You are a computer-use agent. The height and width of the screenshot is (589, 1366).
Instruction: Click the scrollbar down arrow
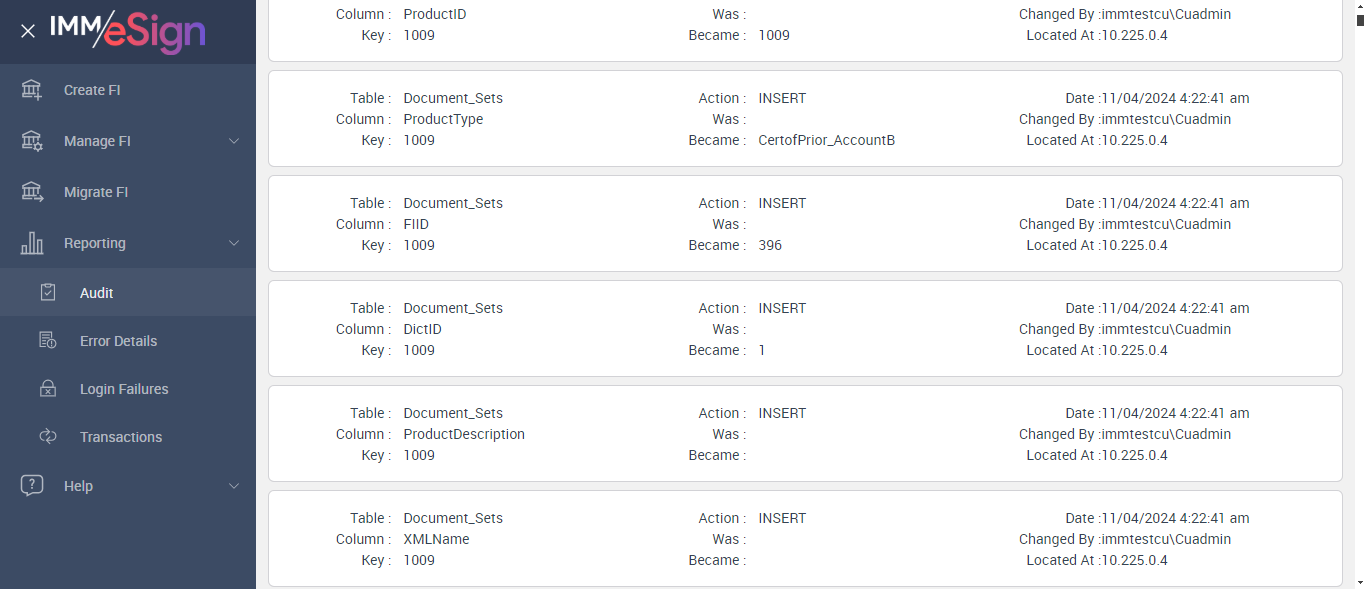(1357, 582)
